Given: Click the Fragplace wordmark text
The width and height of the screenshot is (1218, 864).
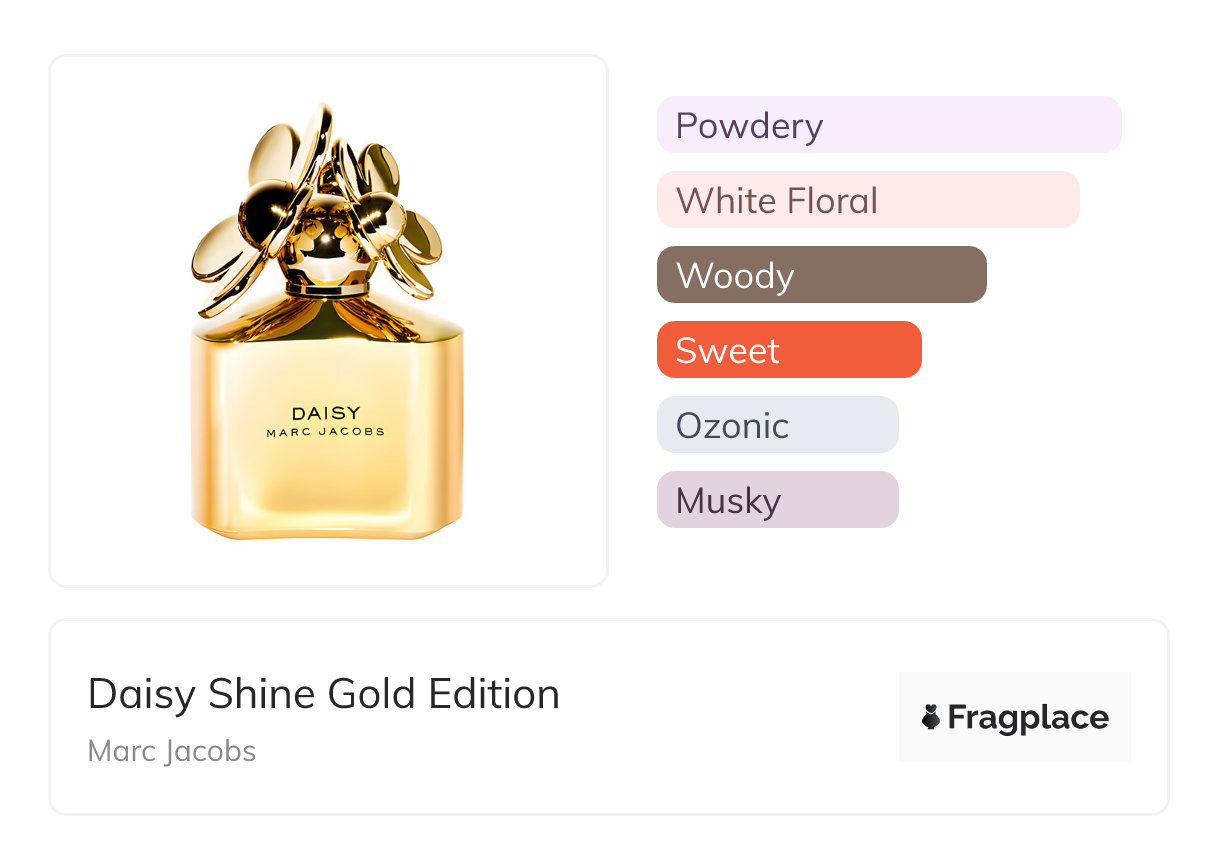Looking at the screenshot, I should point(1028,717).
